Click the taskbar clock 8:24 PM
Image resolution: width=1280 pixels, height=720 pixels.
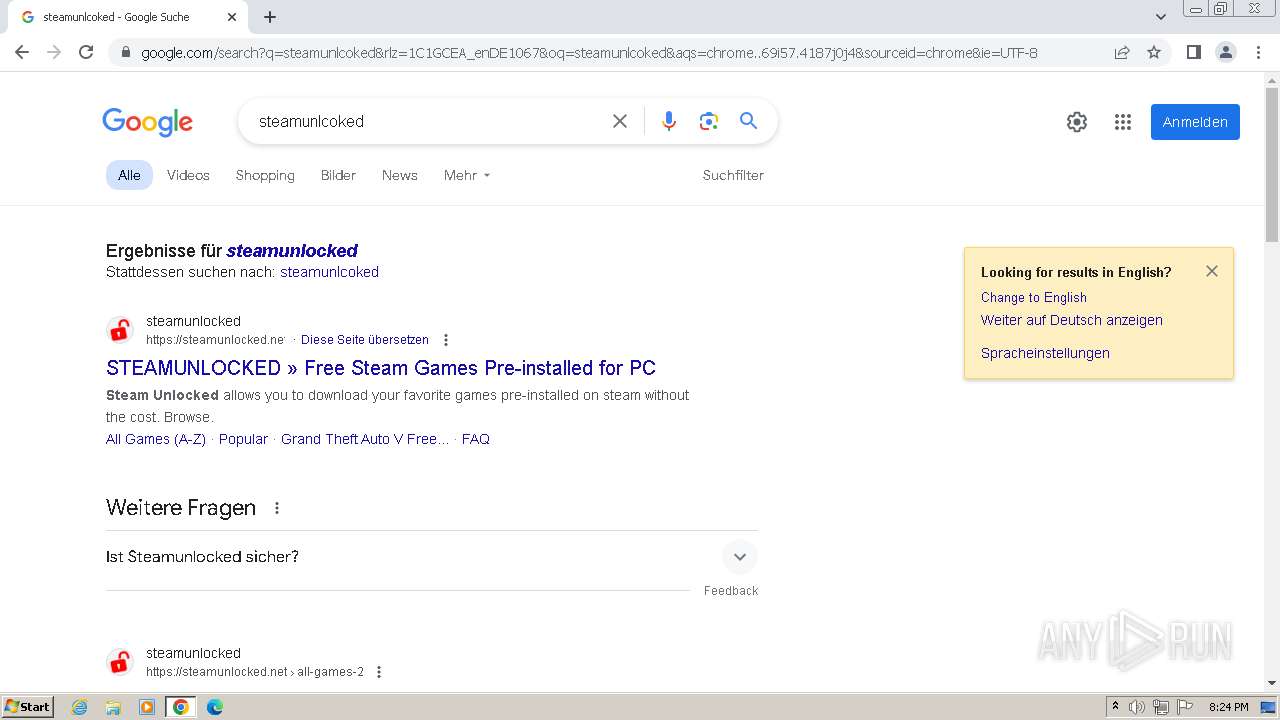pyautogui.click(x=1228, y=707)
